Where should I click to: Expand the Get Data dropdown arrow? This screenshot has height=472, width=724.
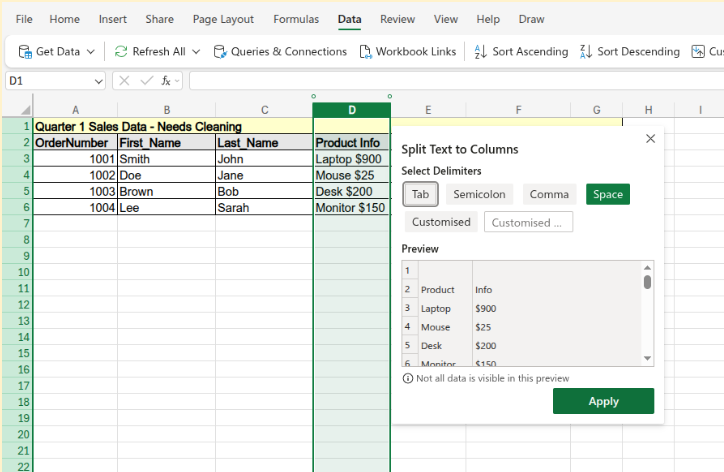point(91,51)
